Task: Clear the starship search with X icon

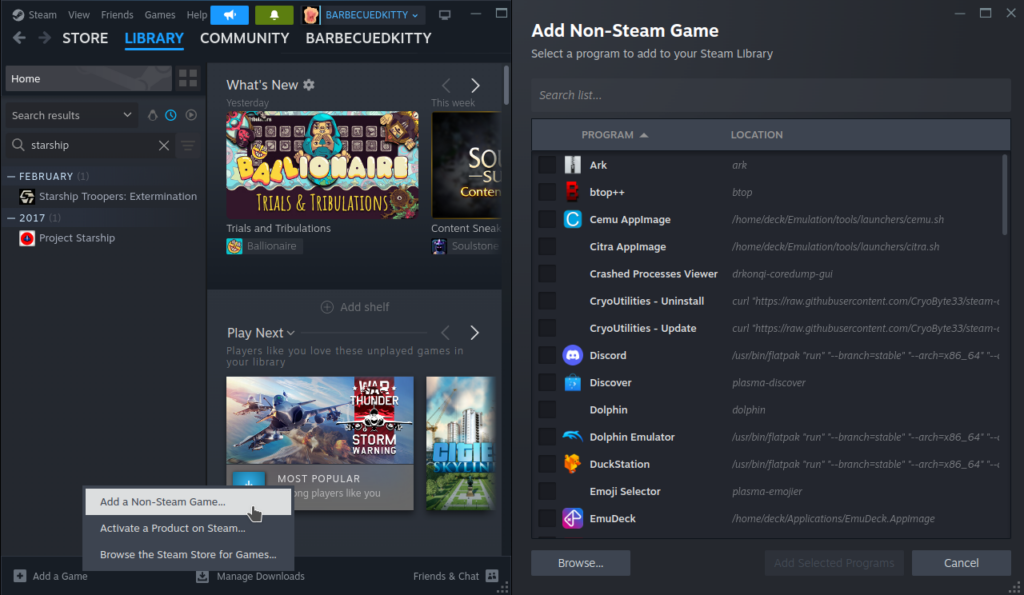Action: (164, 146)
